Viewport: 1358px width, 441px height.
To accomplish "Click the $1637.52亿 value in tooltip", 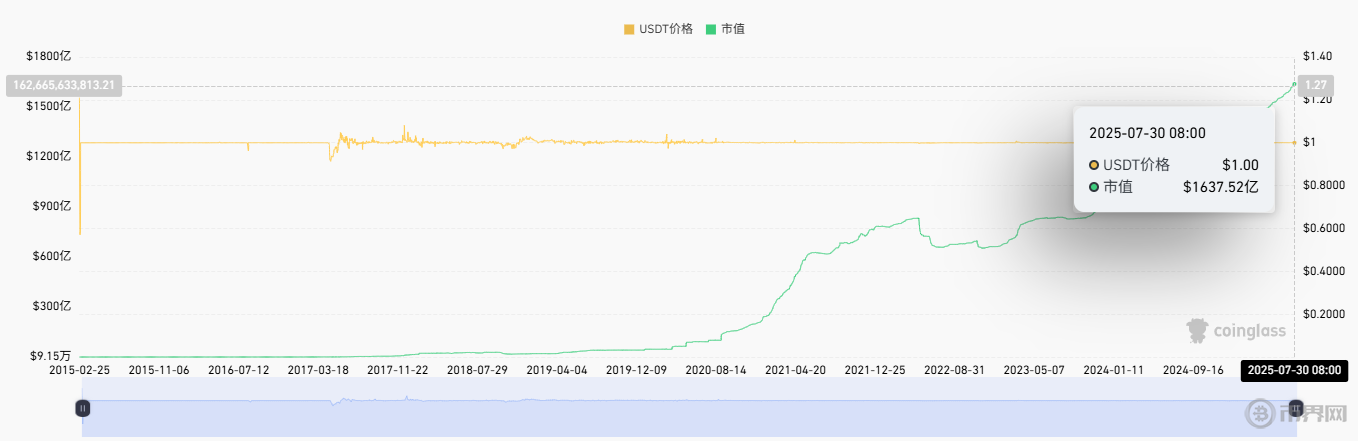I will (1221, 186).
